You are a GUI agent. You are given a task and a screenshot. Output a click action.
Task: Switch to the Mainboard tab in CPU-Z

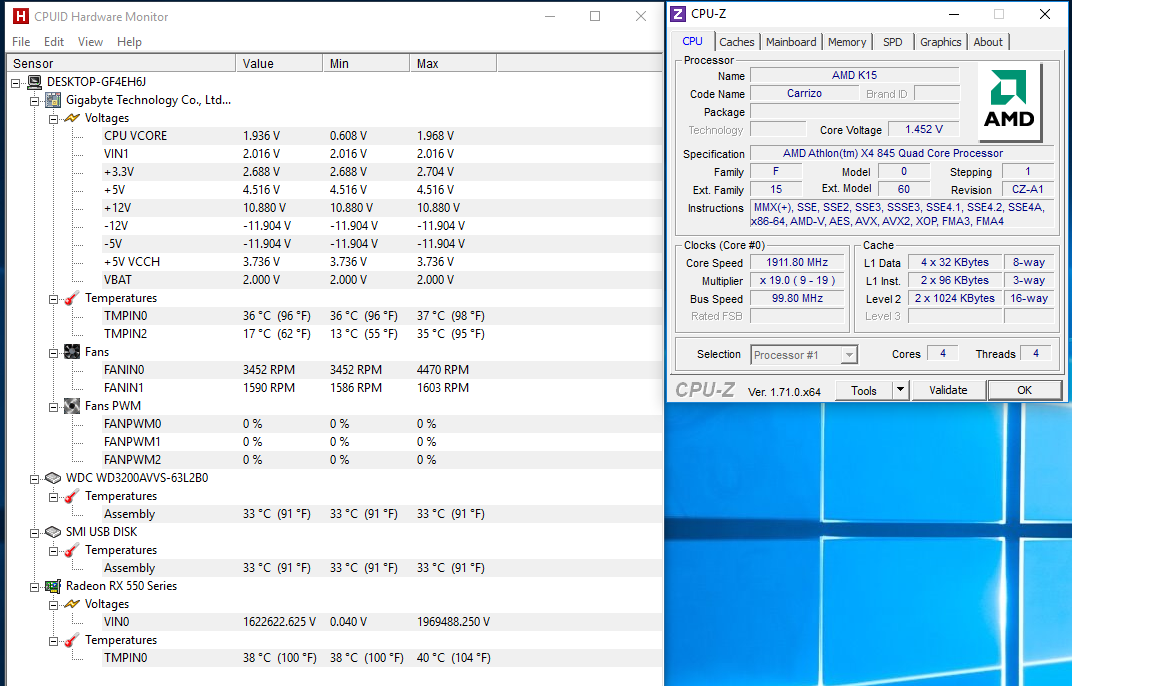(791, 43)
